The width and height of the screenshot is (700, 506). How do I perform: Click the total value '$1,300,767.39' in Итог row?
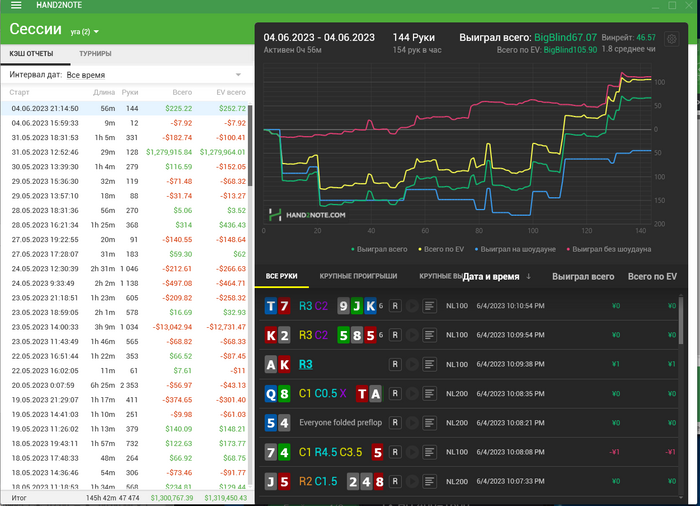click(x=172, y=498)
